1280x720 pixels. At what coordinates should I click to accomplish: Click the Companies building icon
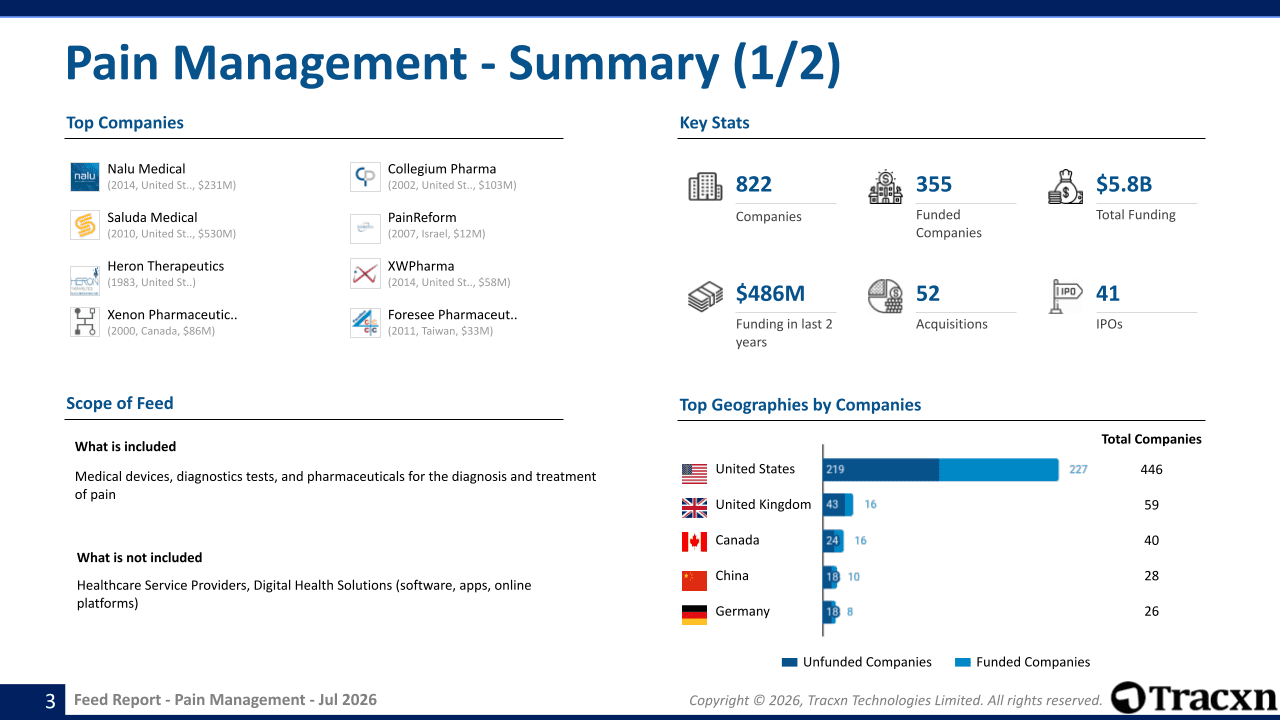(x=705, y=187)
